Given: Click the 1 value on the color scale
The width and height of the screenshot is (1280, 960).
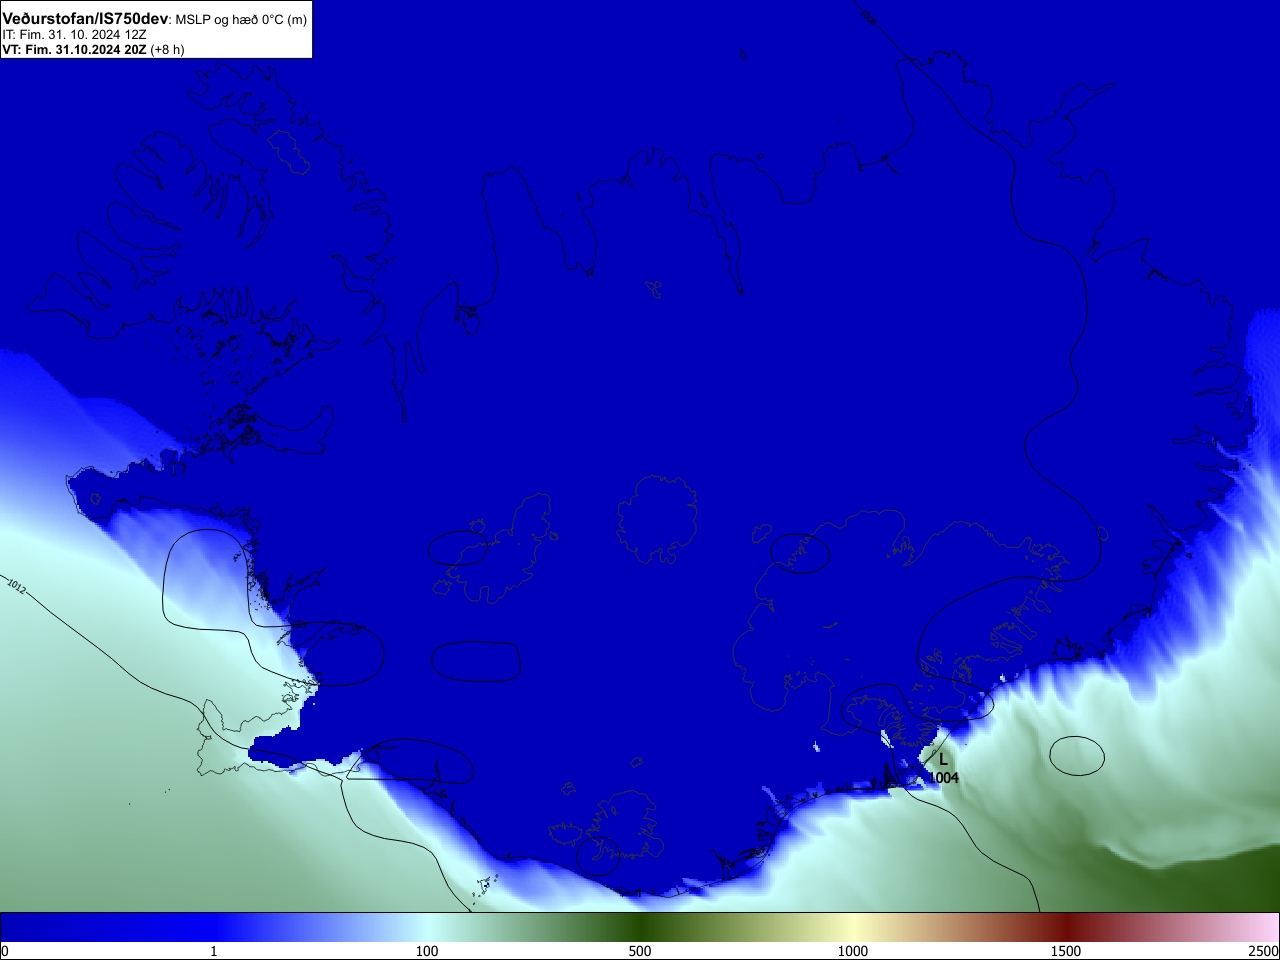Looking at the screenshot, I should click(213, 951).
